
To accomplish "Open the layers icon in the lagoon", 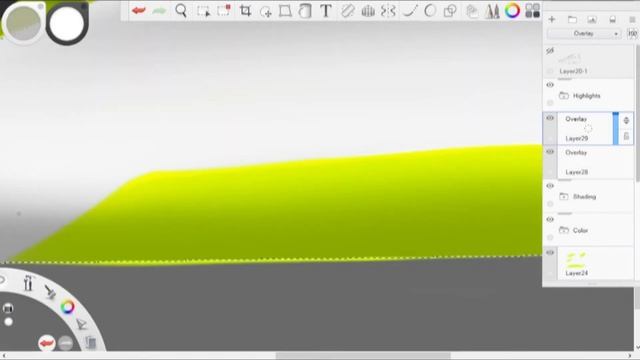I will 91,342.
